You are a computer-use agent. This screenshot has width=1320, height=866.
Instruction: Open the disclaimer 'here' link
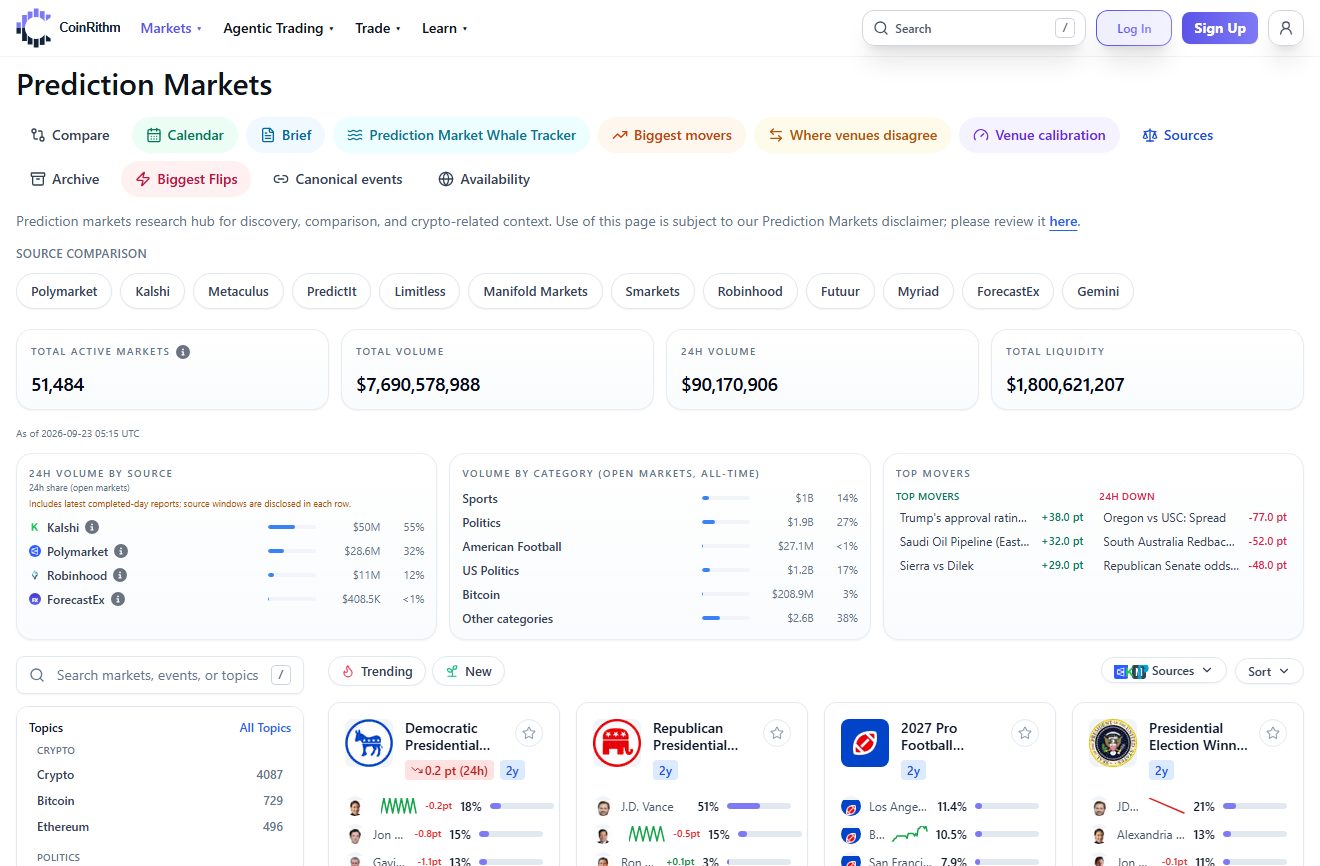1063,221
